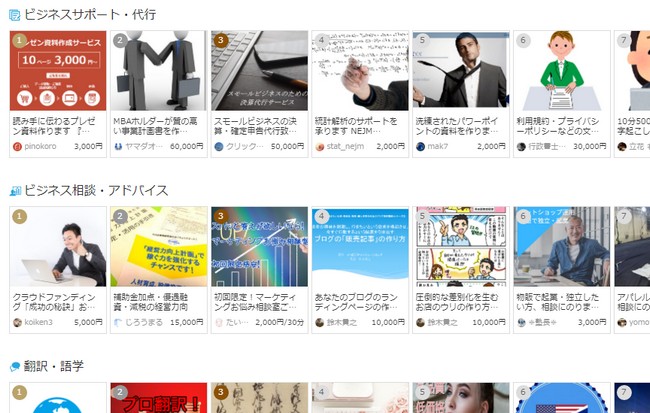Open the handshake businessmen thumbnail

158,70
